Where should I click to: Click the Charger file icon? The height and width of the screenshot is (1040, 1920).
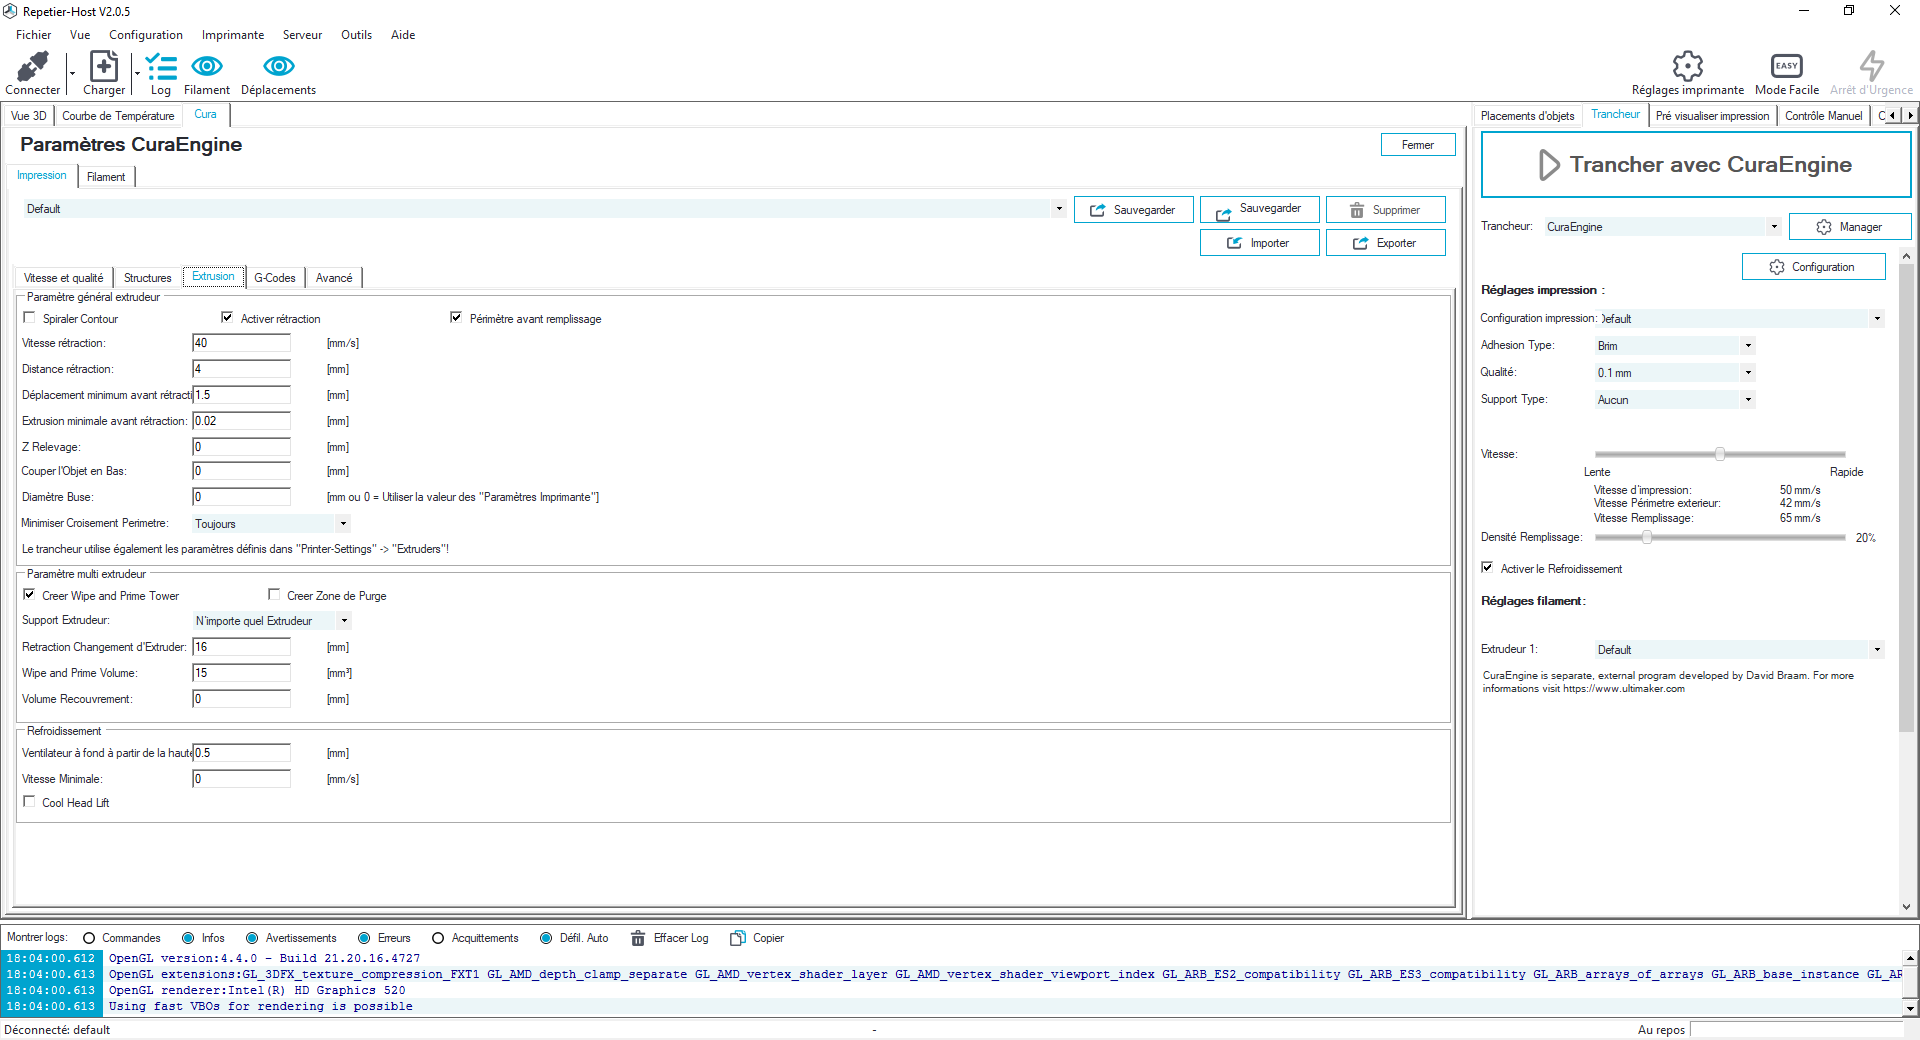click(x=104, y=66)
